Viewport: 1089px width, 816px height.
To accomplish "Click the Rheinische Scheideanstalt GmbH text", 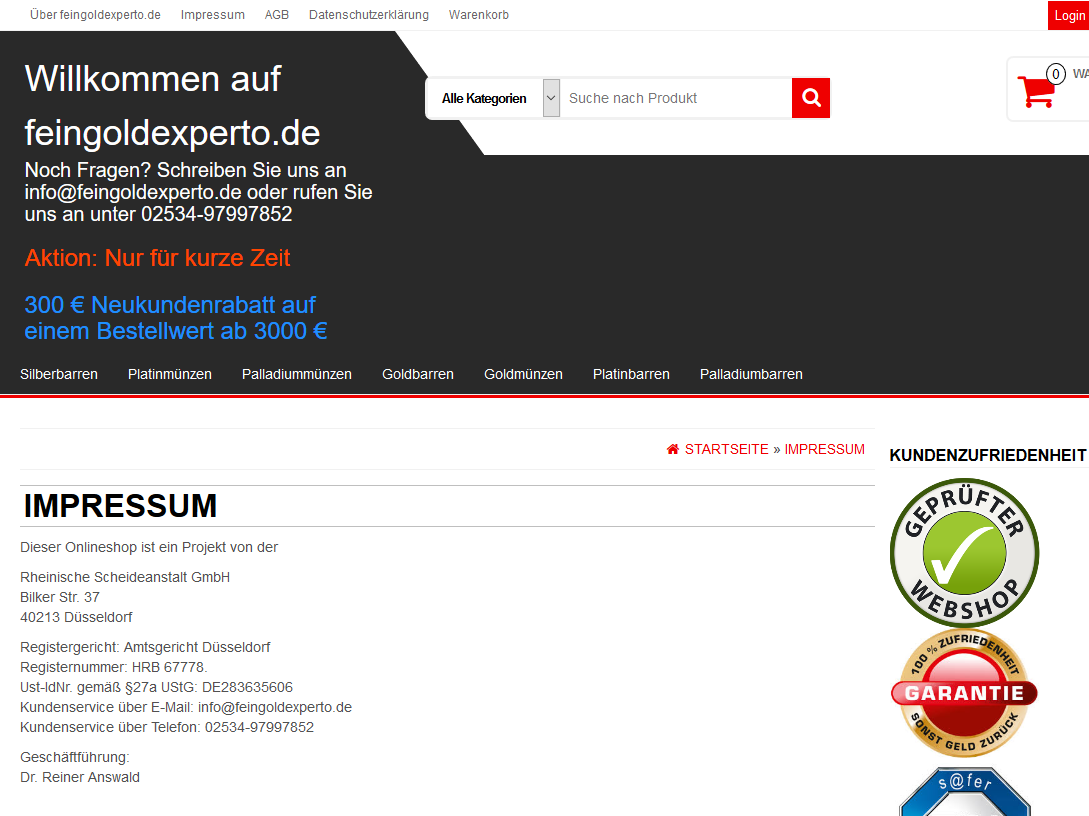I will (125, 577).
